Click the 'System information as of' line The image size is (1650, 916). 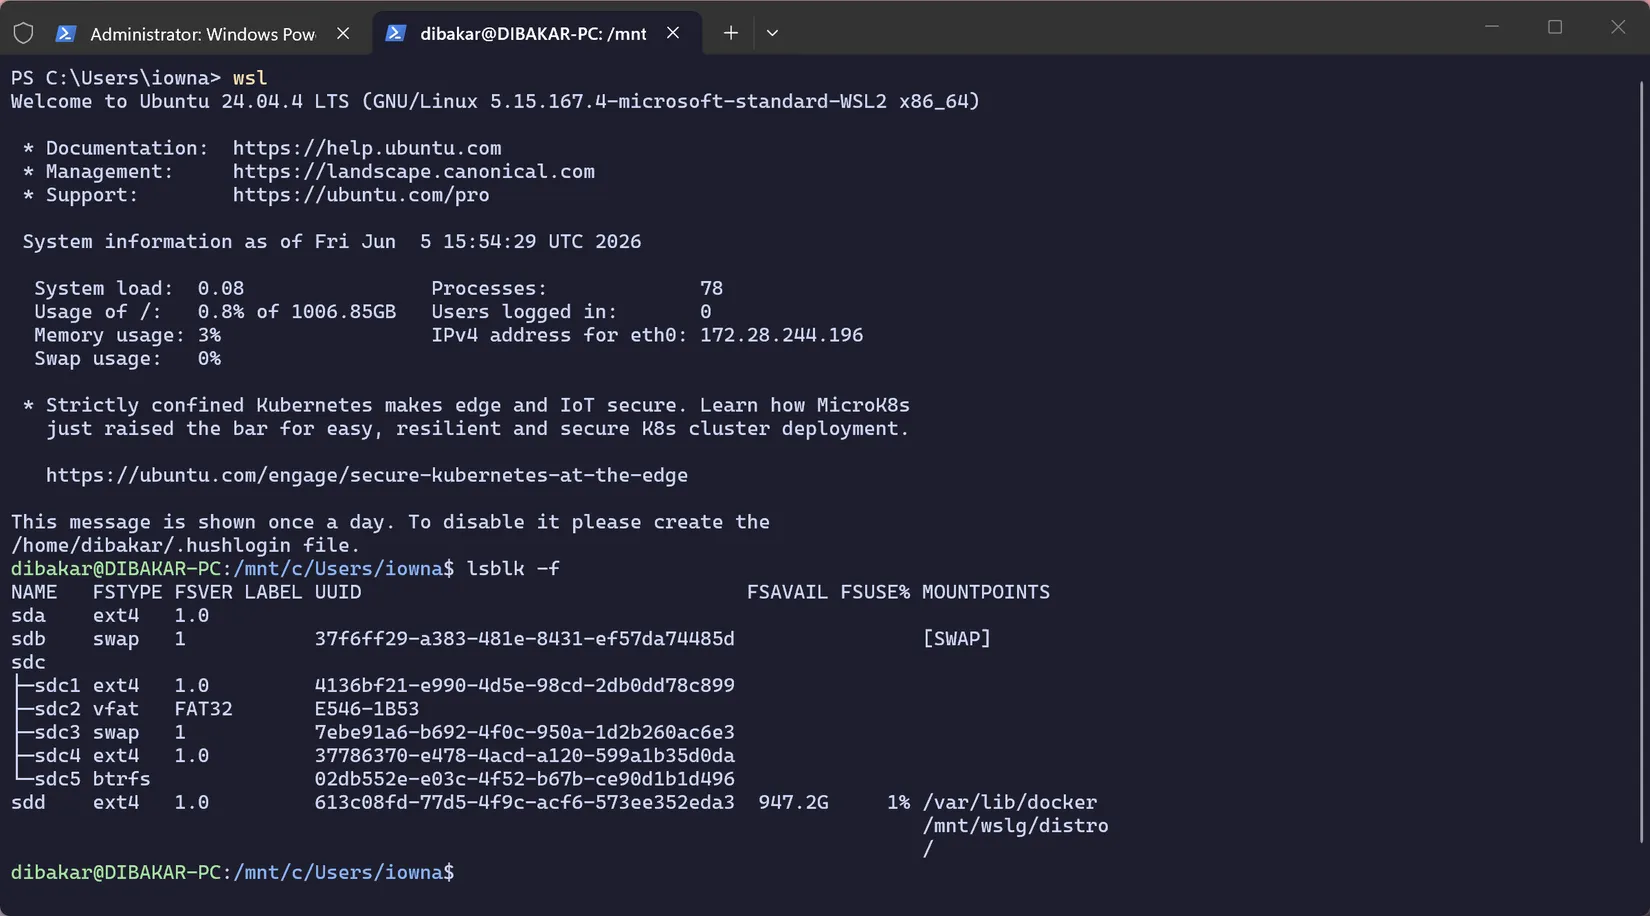point(332,241)
